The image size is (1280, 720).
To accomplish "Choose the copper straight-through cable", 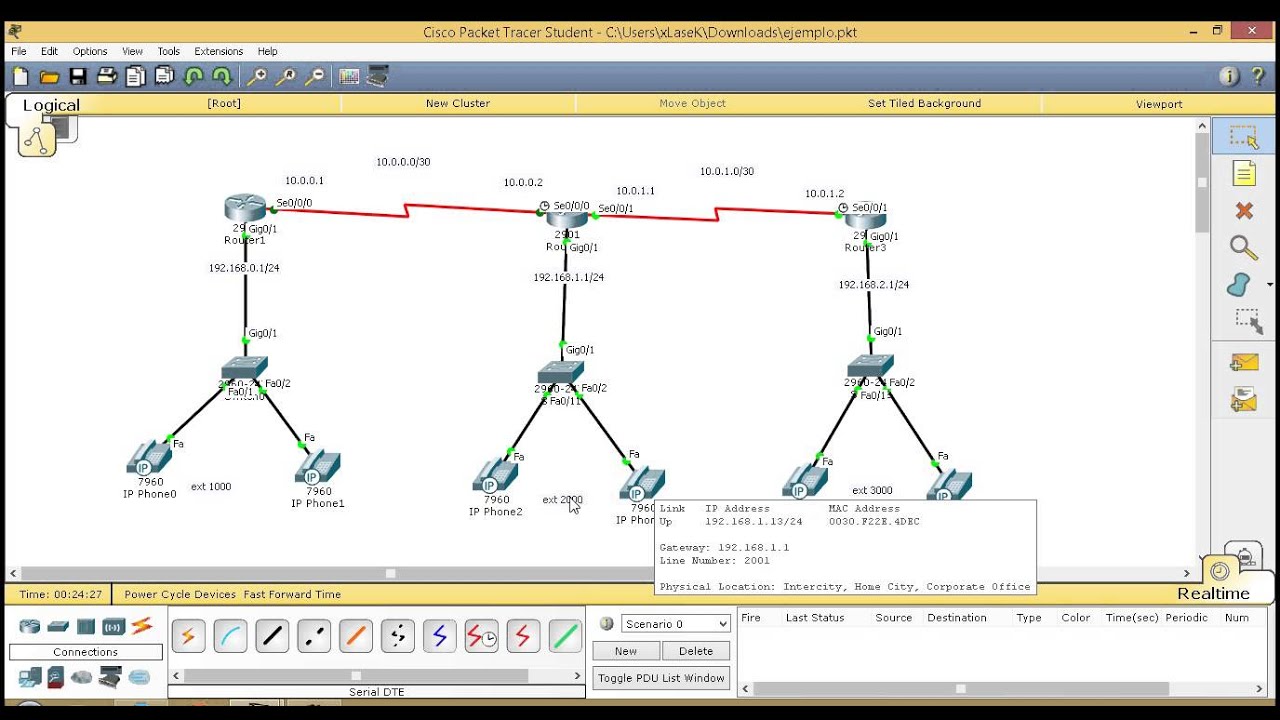I will click(272, 636).
